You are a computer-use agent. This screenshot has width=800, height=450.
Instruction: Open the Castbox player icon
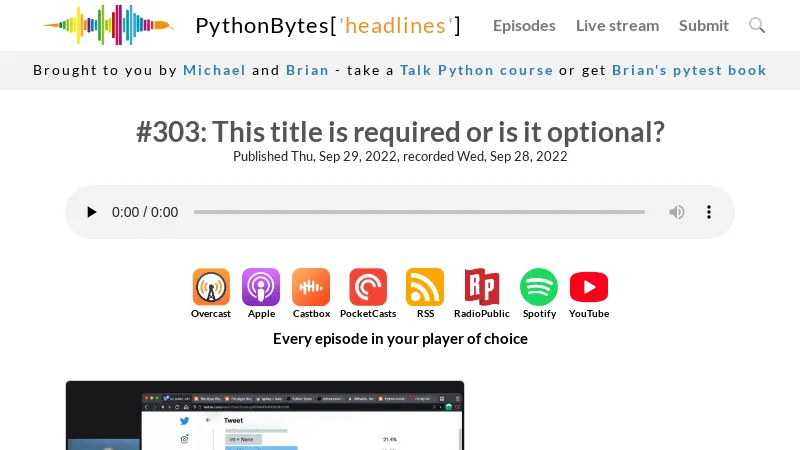pyautogui.click(x=311, y=287)
